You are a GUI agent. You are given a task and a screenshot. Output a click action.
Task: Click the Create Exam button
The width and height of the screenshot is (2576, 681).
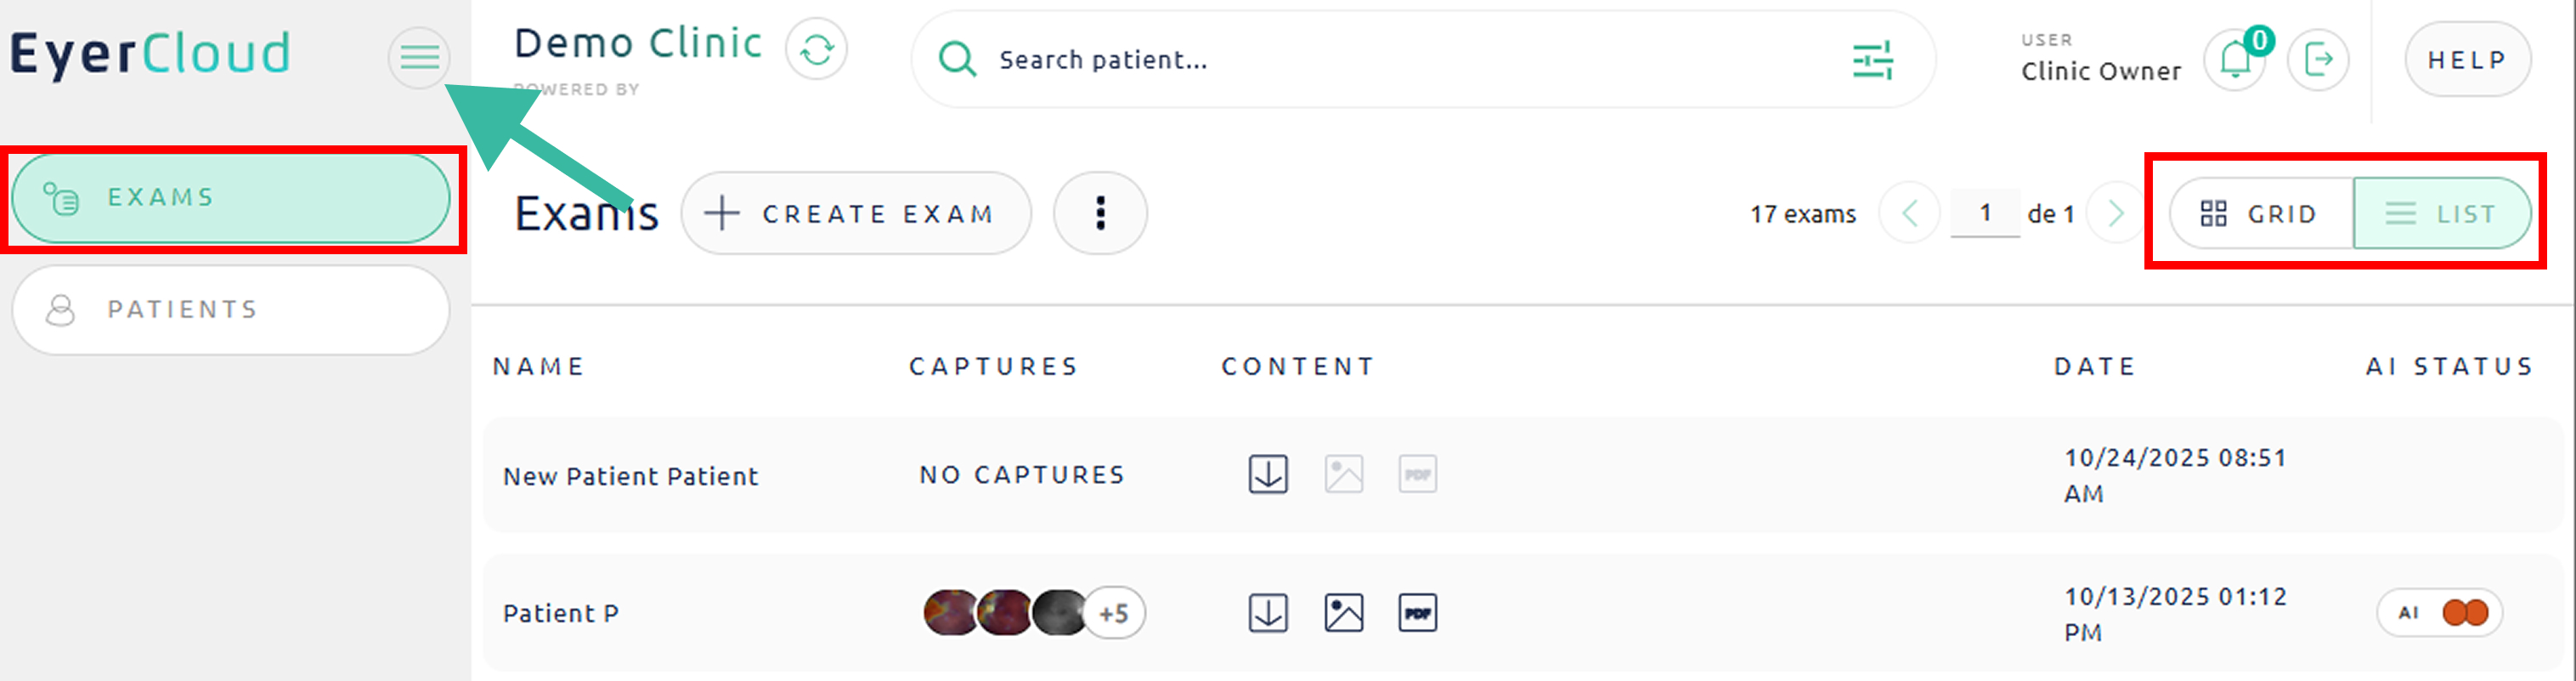(x=856, y=213)
